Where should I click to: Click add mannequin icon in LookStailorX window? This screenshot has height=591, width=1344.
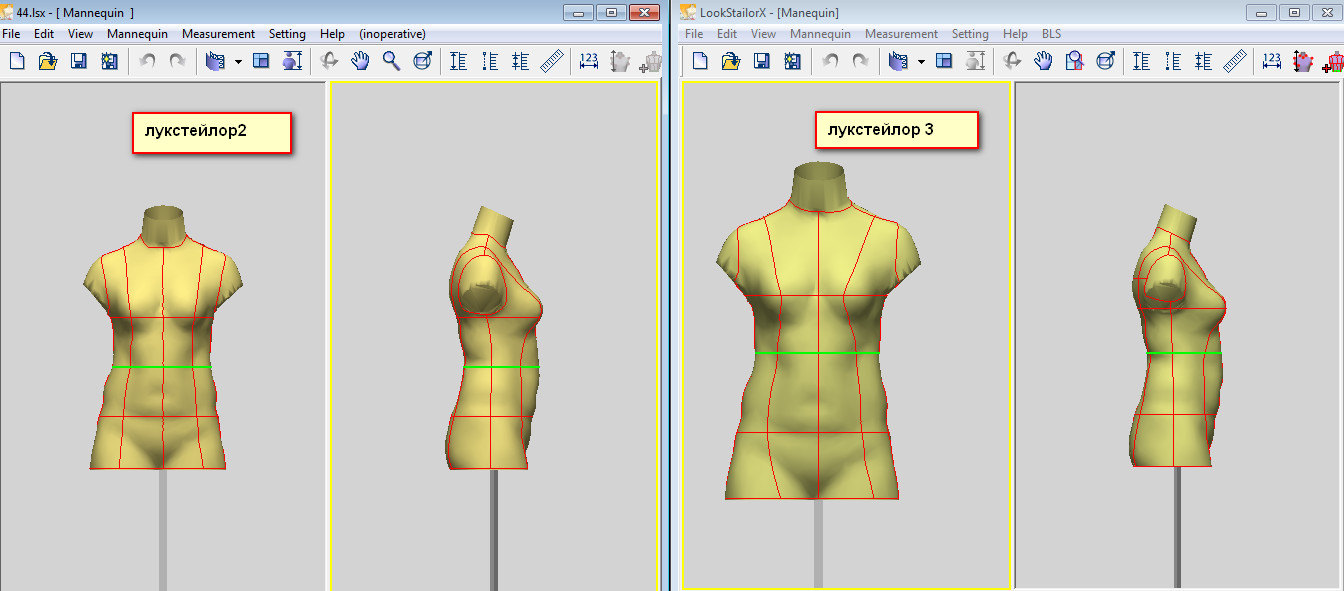(x=1333, y=62)
